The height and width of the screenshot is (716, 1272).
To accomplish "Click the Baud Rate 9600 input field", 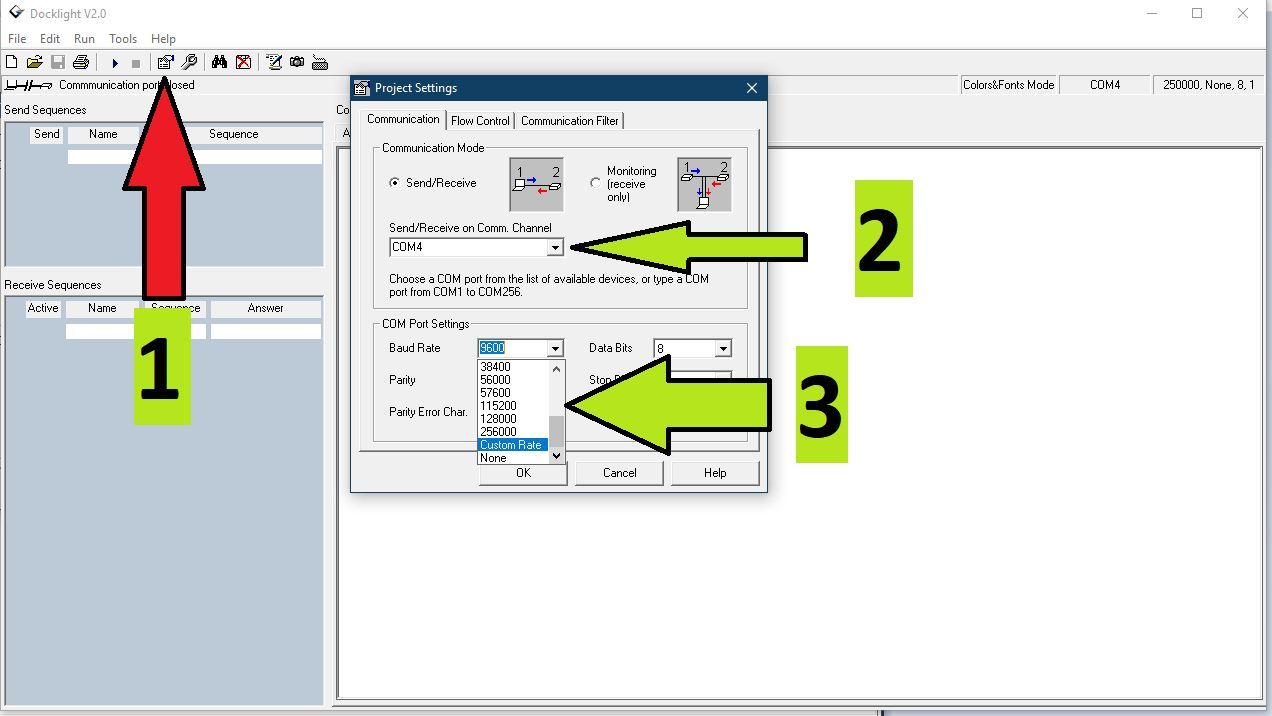I will (512, 348).
